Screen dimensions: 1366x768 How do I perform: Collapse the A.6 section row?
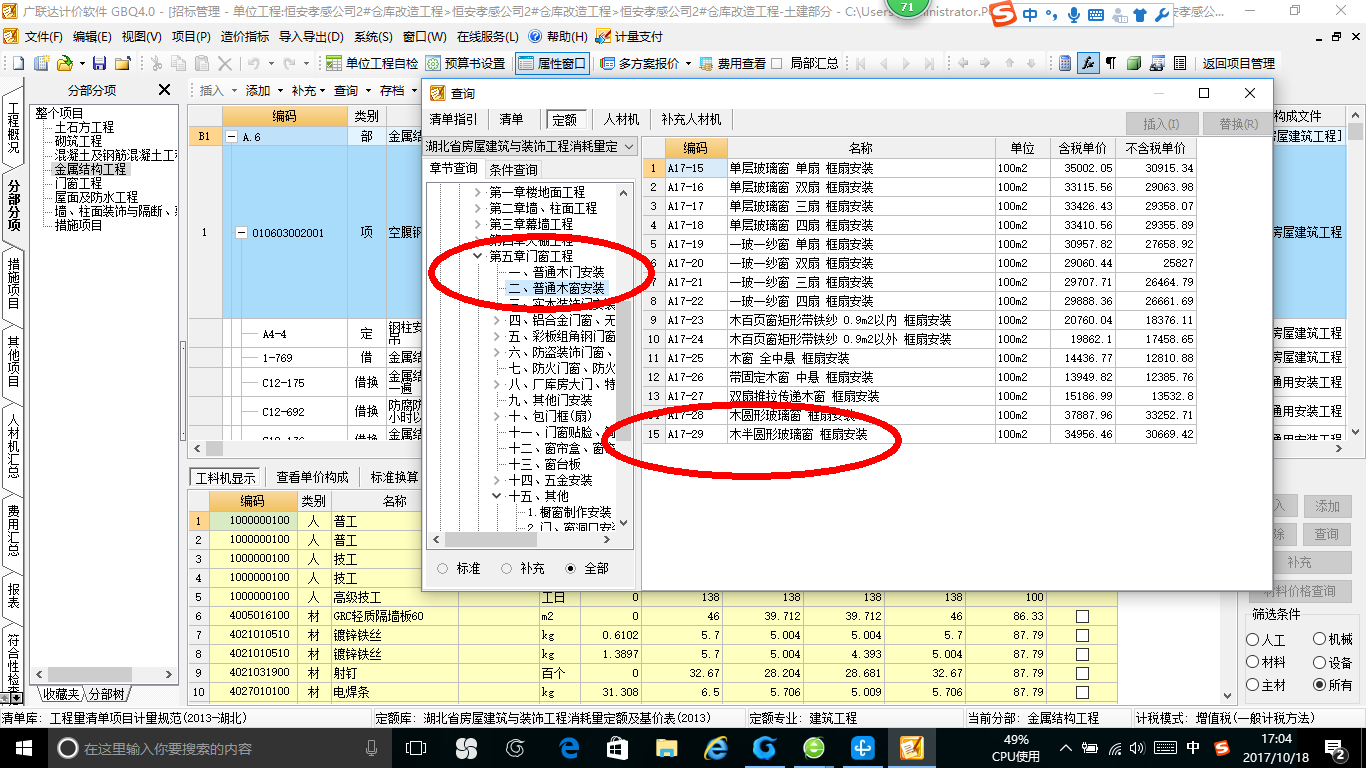(x=232, y=137)
